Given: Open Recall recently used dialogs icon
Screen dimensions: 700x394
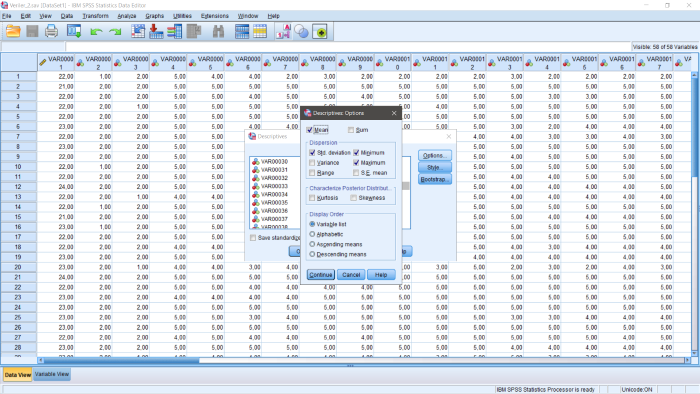Looking at the screenshot, I should [74, 31].
